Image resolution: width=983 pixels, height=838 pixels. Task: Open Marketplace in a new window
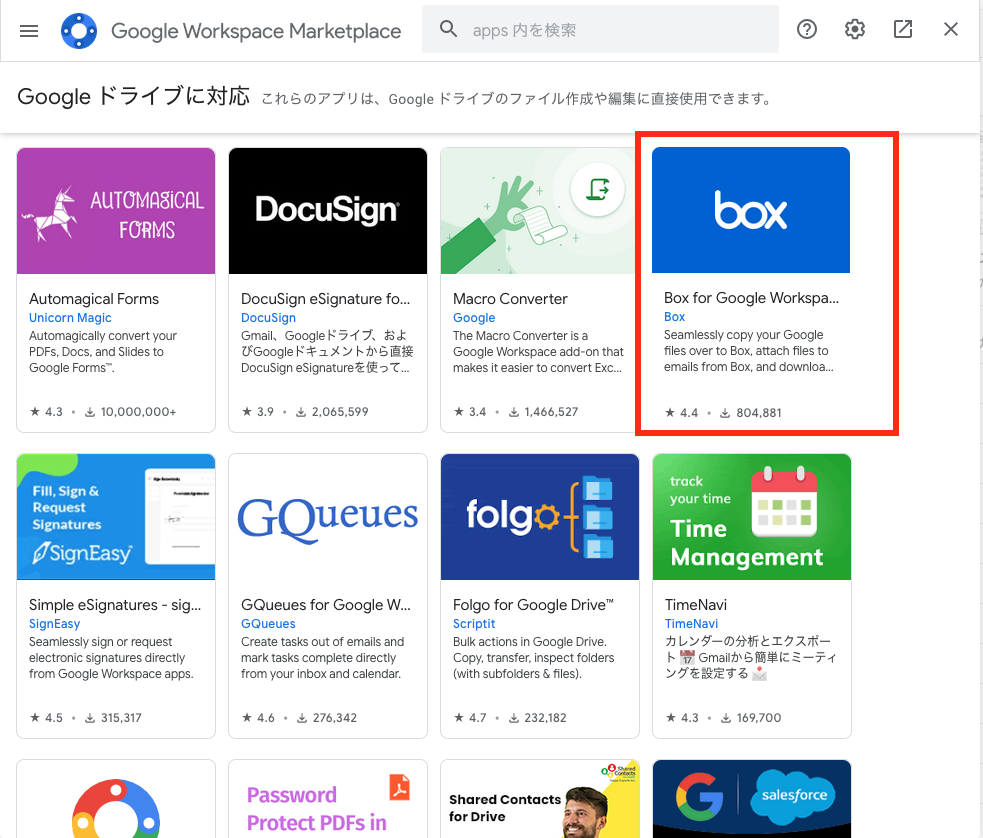[903, 29]
